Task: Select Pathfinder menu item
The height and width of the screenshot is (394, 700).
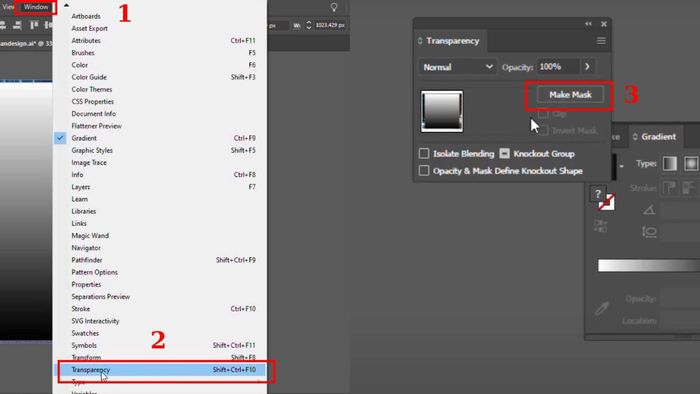Action: [x=161, y=260]
